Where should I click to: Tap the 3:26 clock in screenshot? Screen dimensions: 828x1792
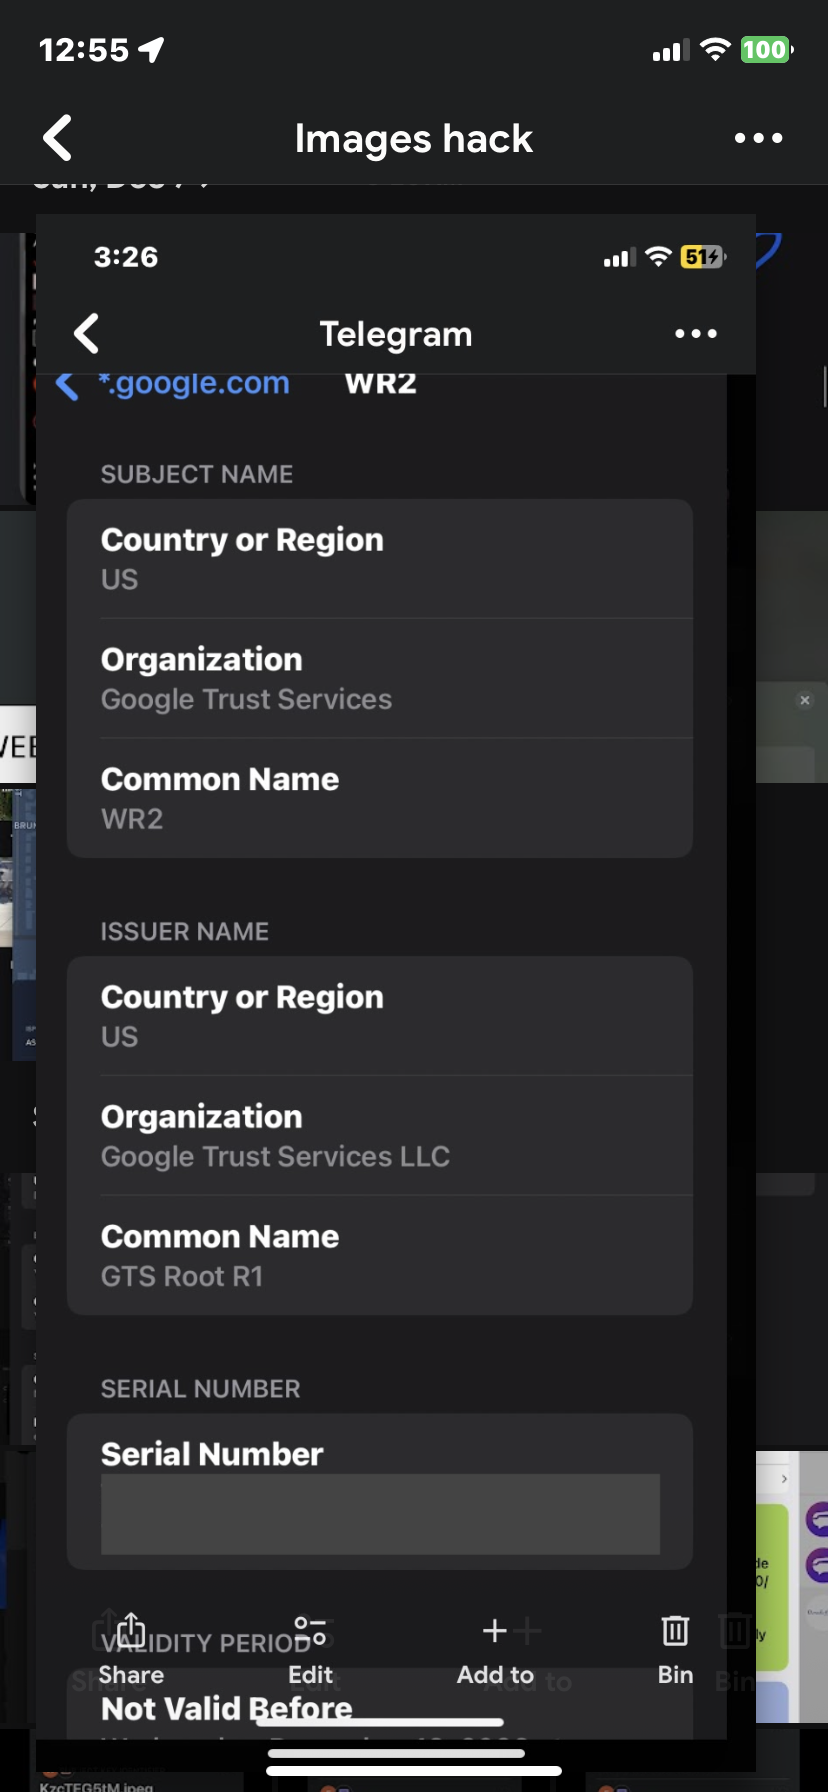(126, 257)
